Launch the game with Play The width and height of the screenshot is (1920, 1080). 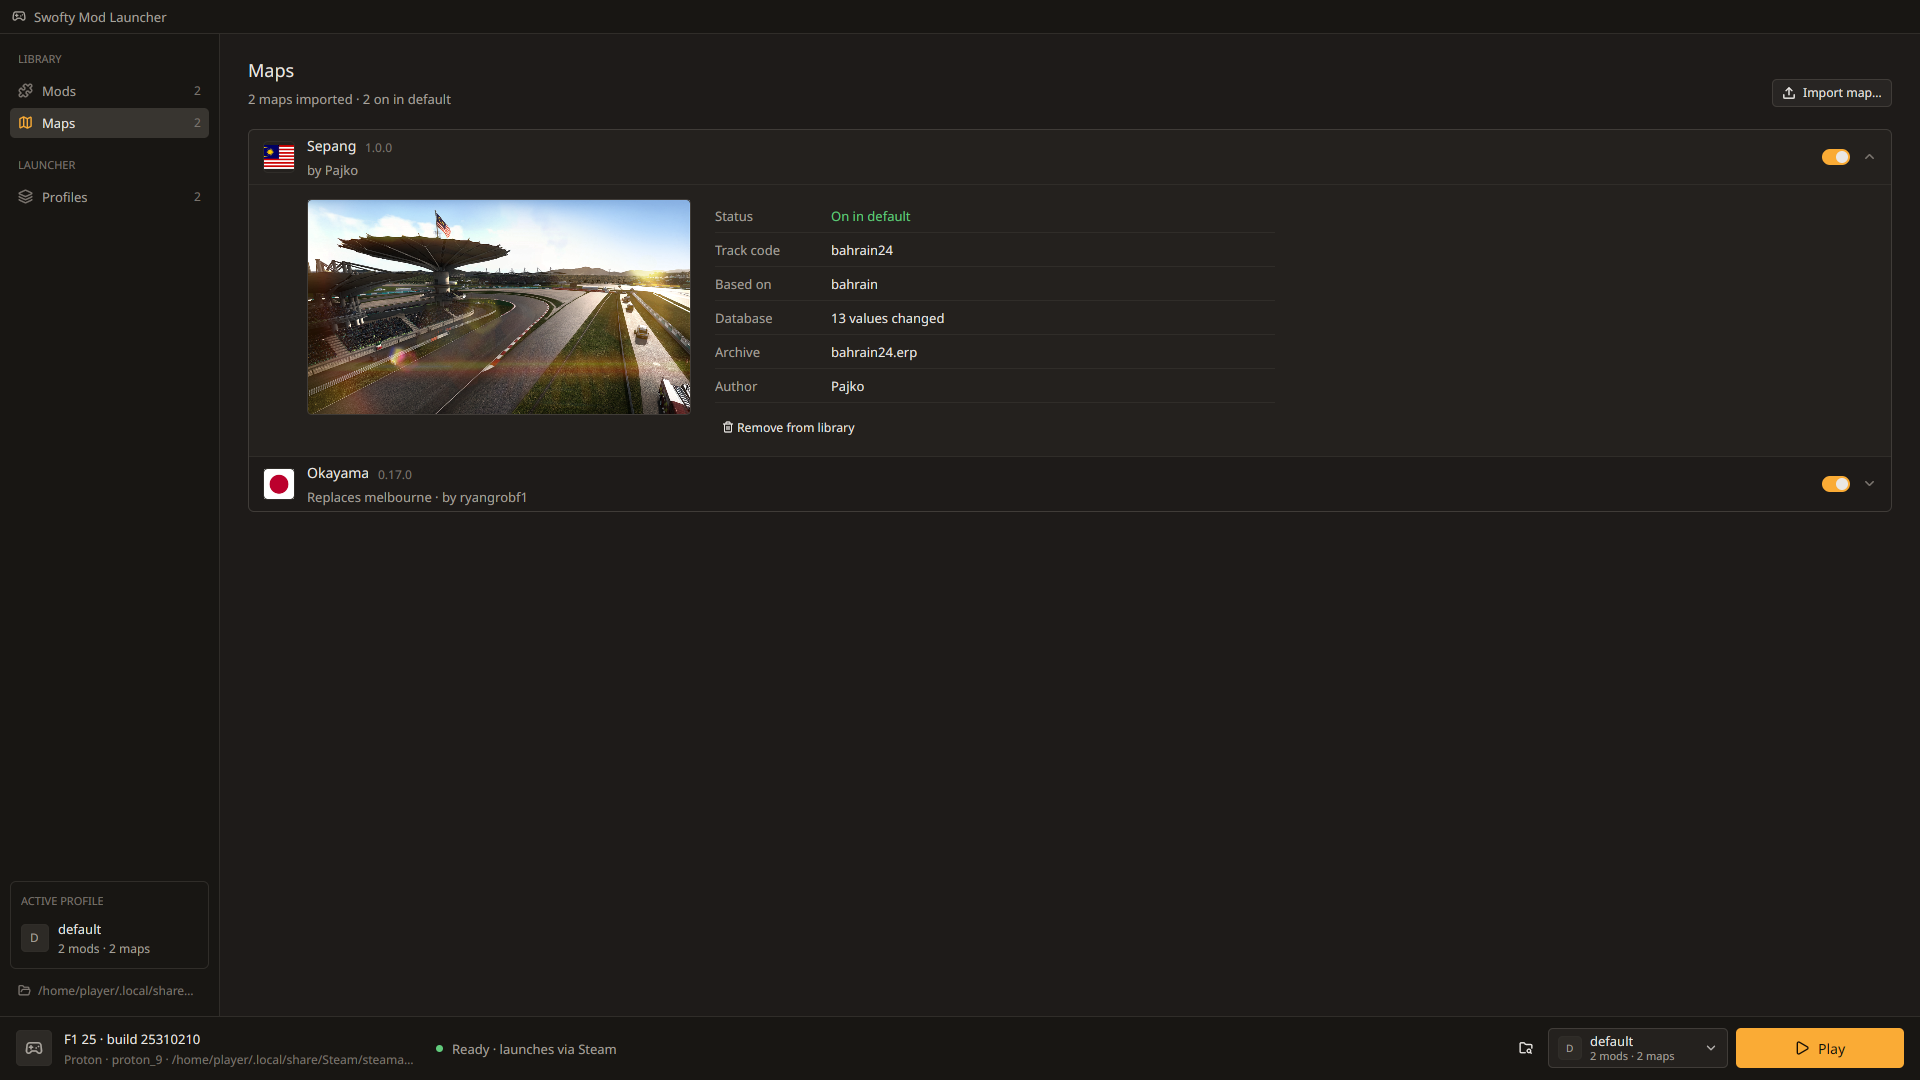tap(1820, 1048)
